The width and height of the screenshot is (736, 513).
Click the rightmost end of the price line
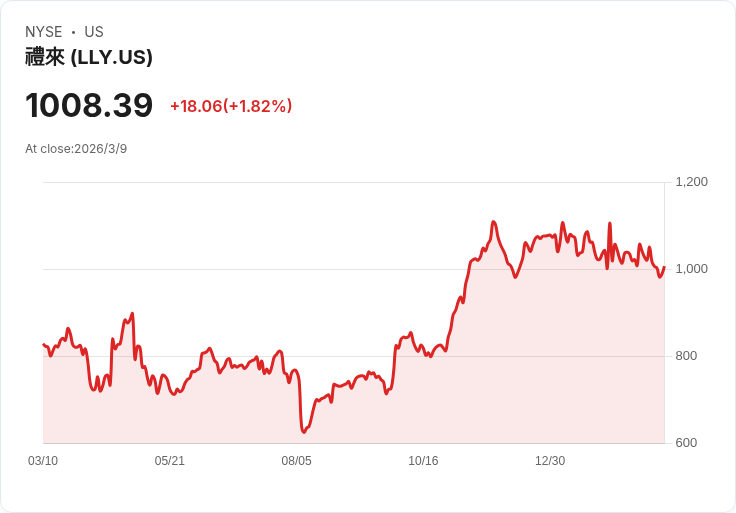(x=664, y=267)
